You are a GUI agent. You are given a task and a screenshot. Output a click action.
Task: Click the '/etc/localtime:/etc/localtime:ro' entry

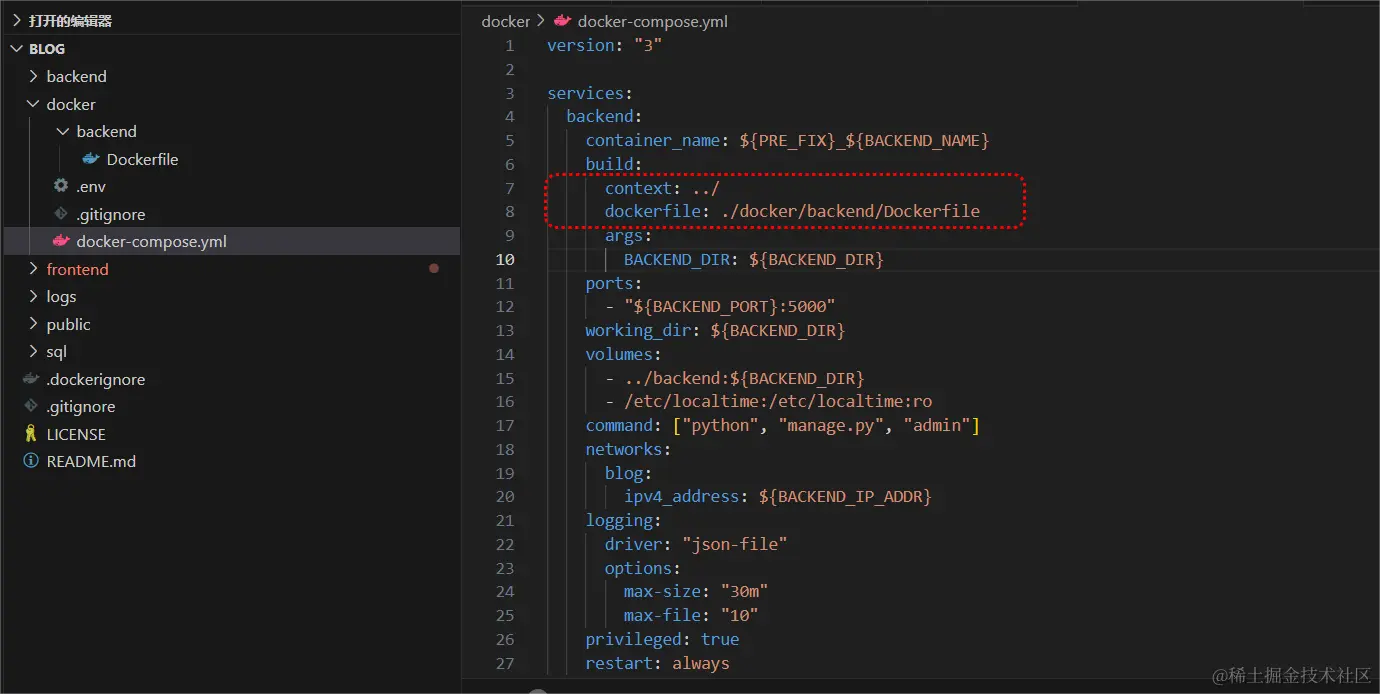tap(778, 401)
